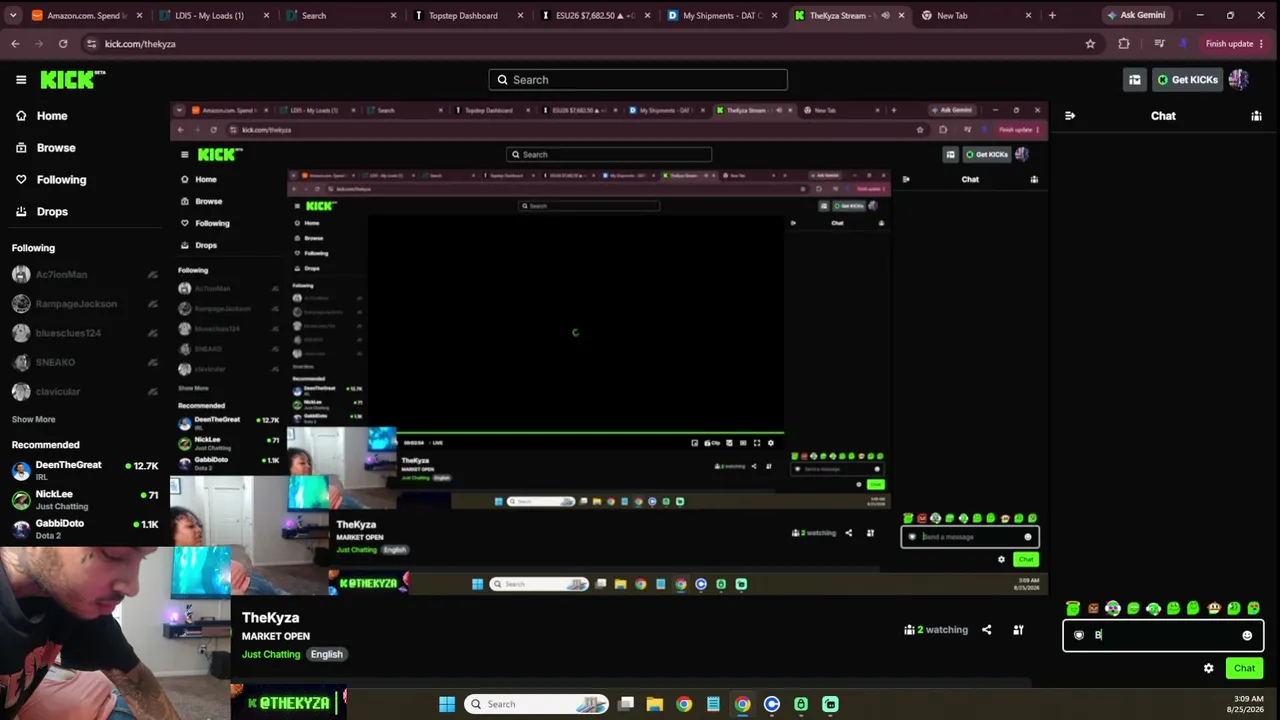
Task: Open the icon right of the share button
Action: 1018,630
